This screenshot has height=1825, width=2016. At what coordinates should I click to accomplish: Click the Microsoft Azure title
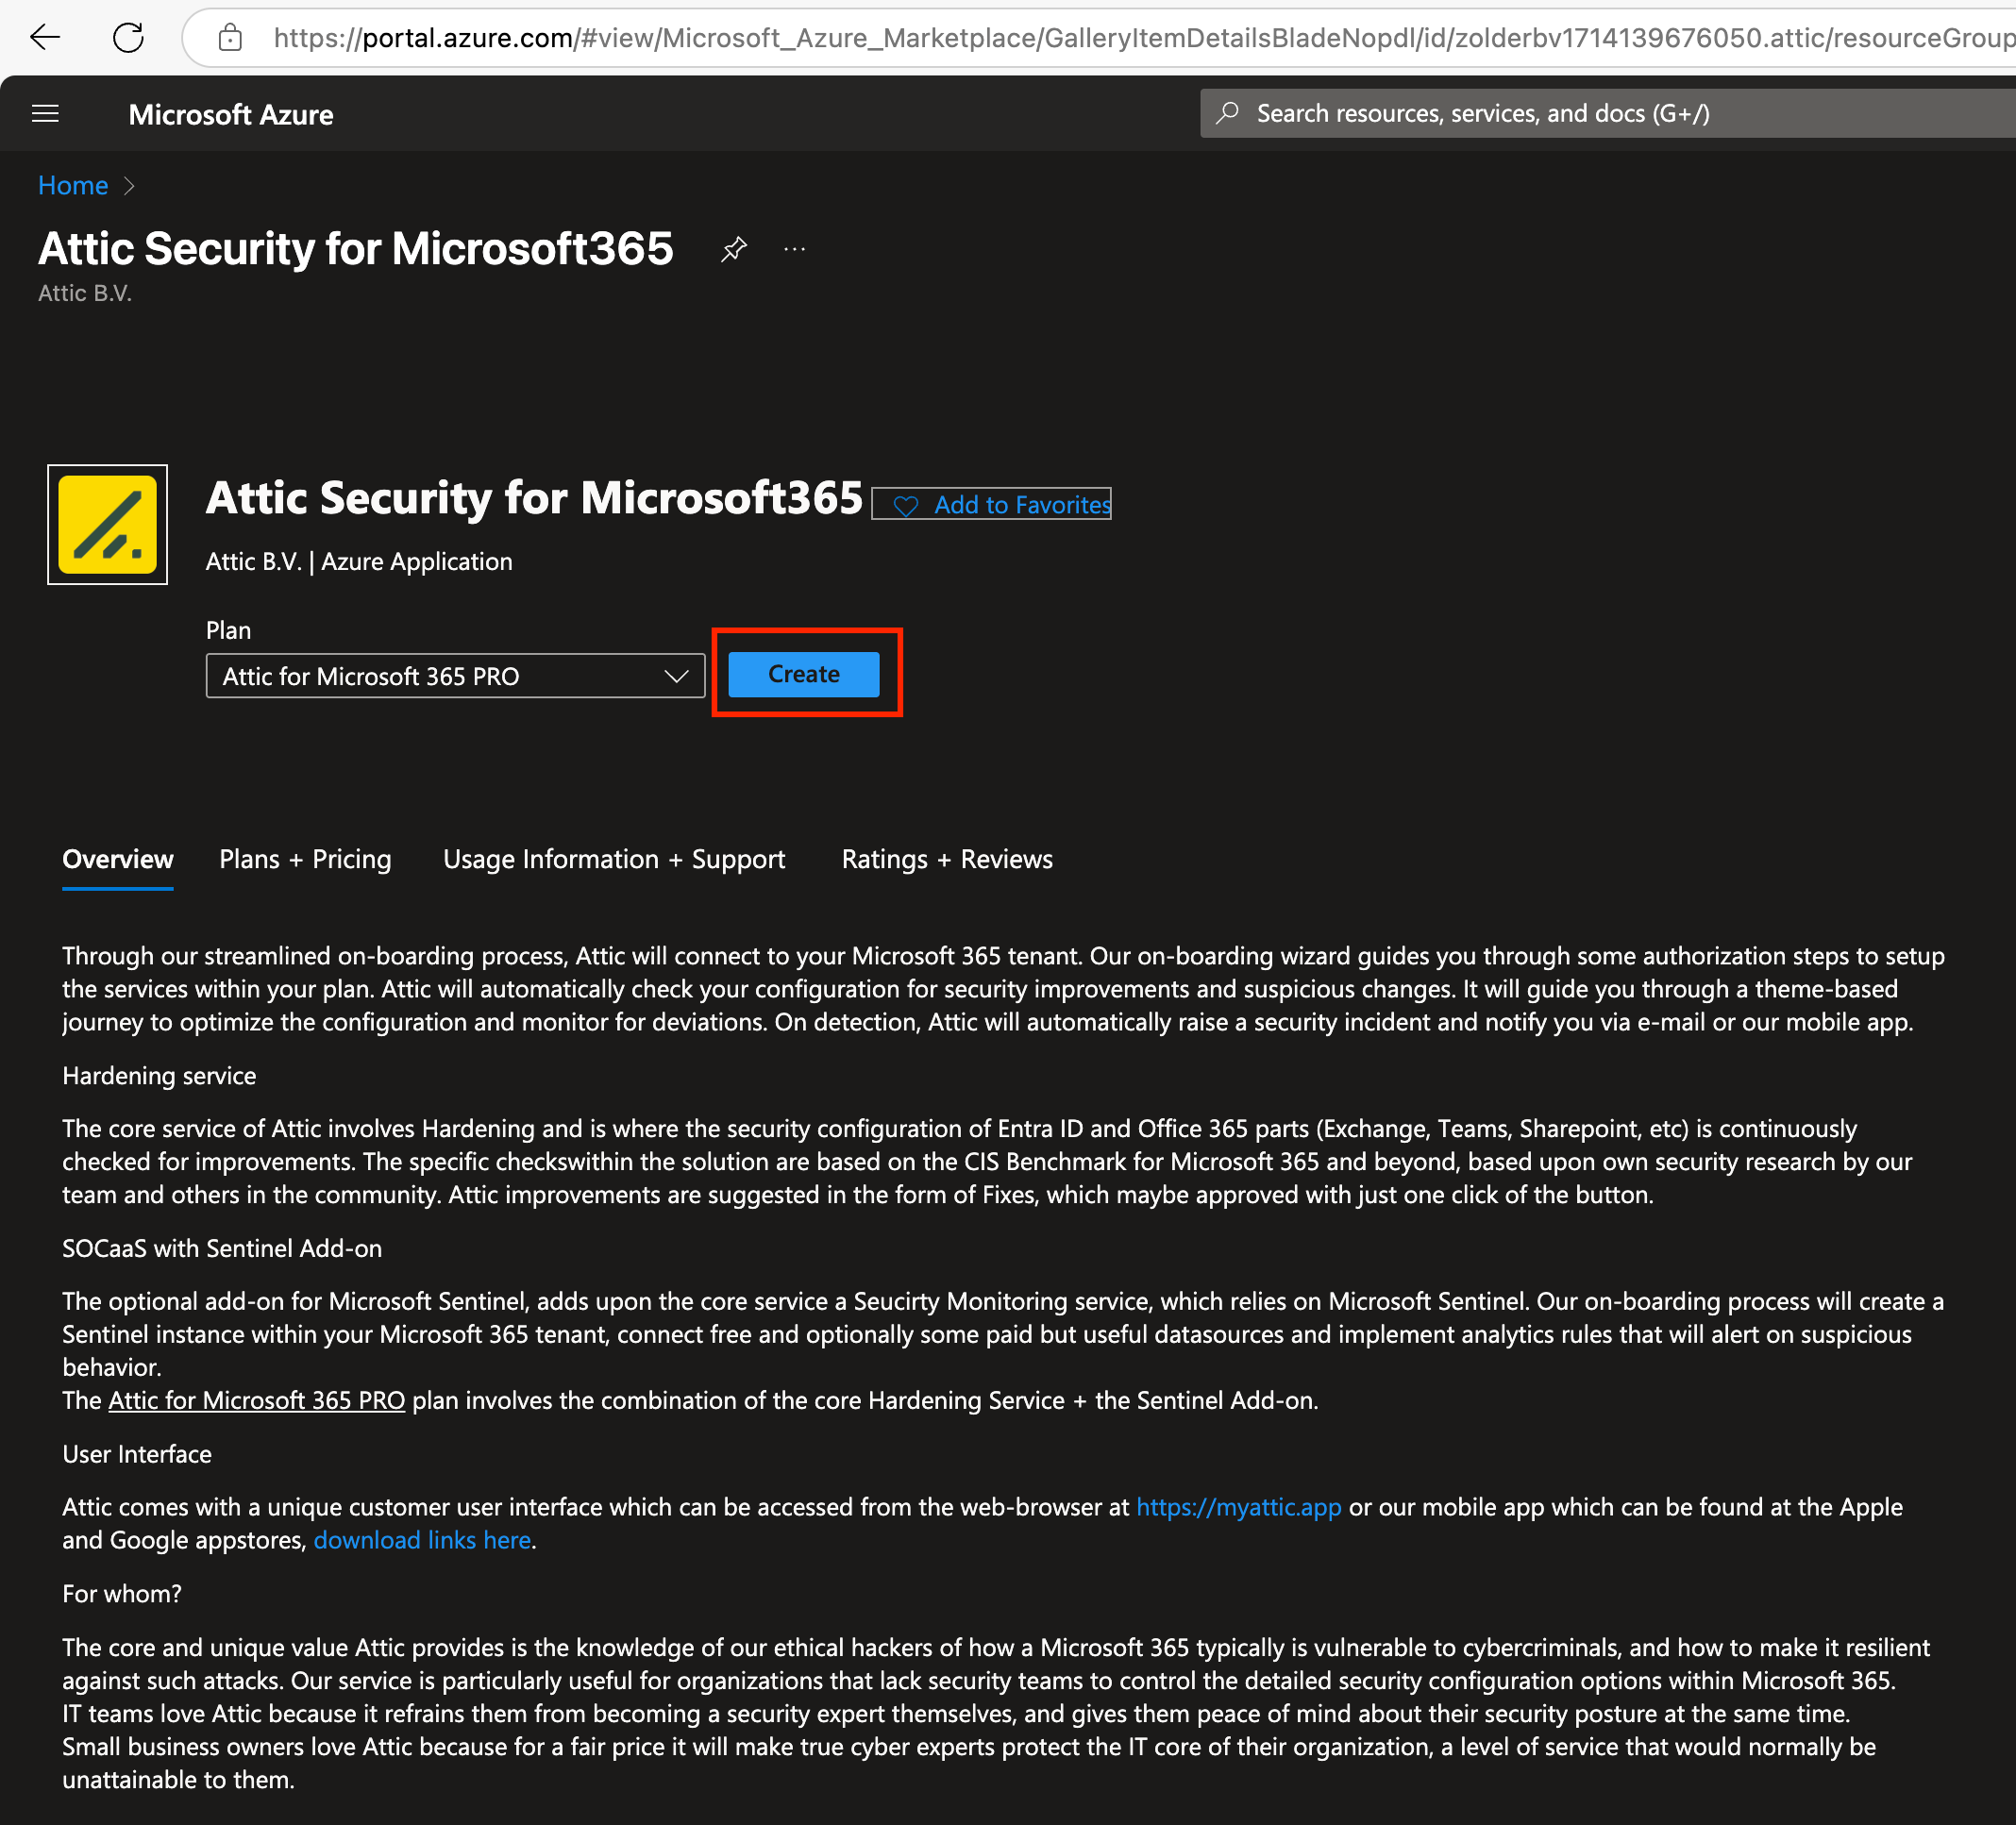click(x=231, y=114)
